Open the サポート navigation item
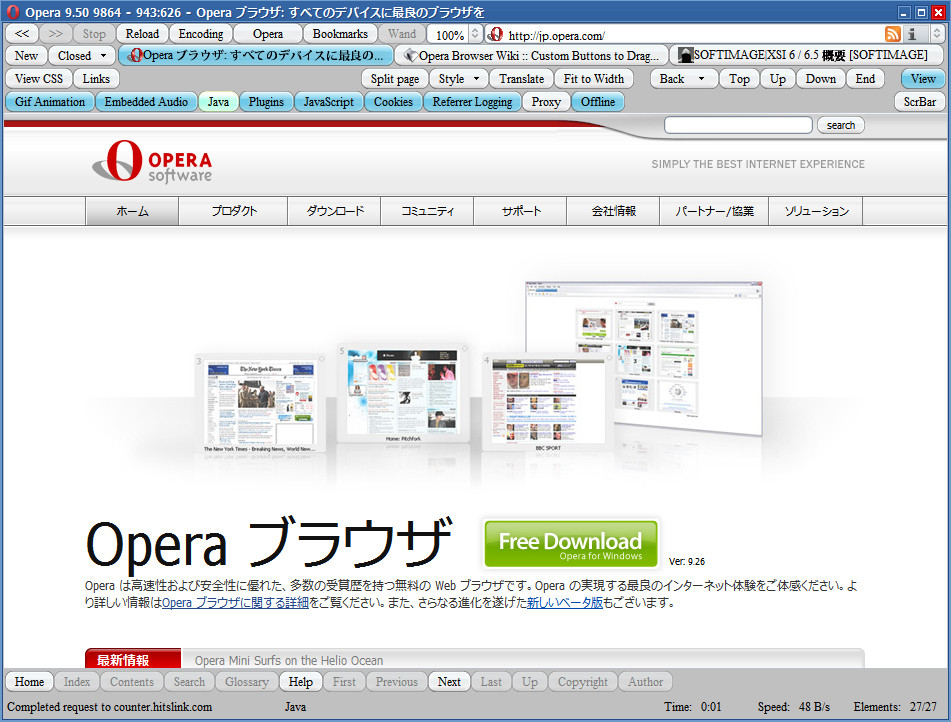 tap(520, 211)
